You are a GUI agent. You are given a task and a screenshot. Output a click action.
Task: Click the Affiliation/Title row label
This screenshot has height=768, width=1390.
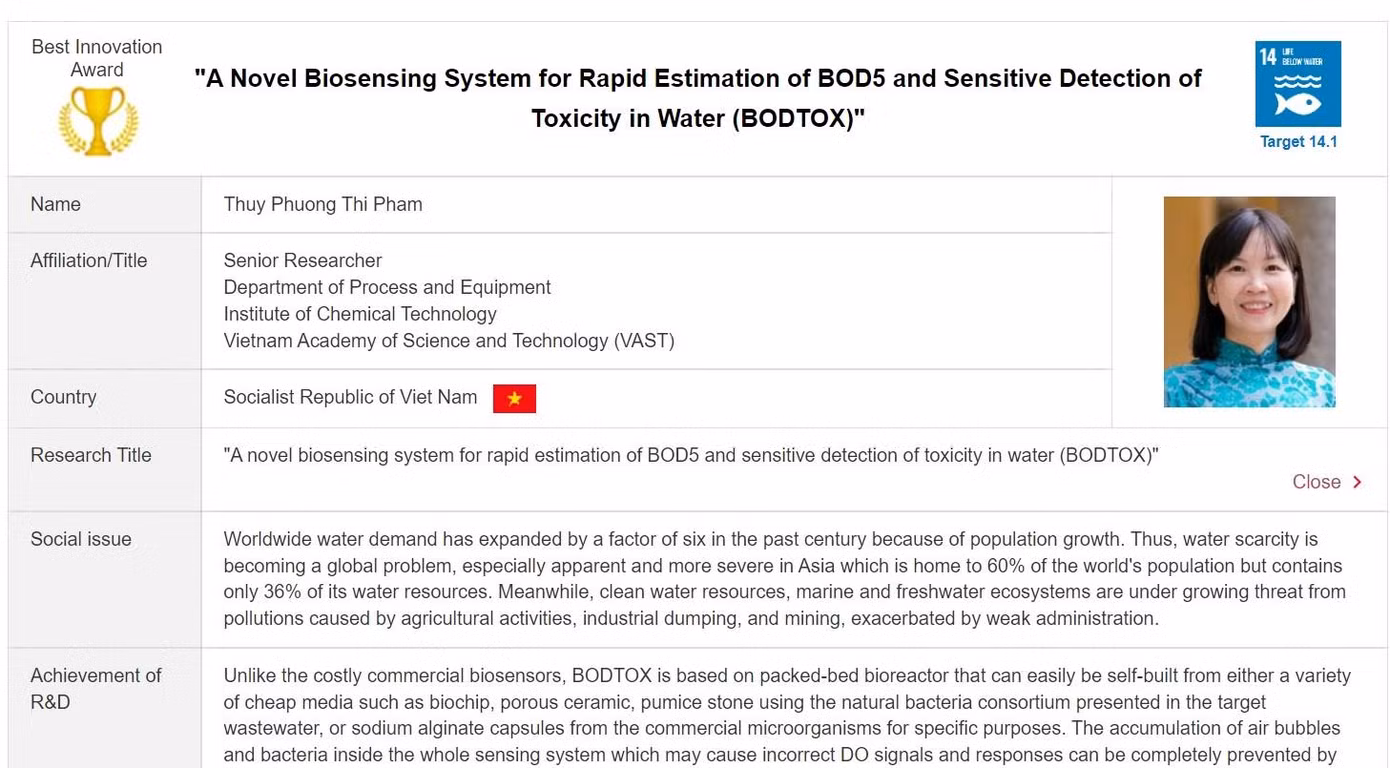coord(89,260)
